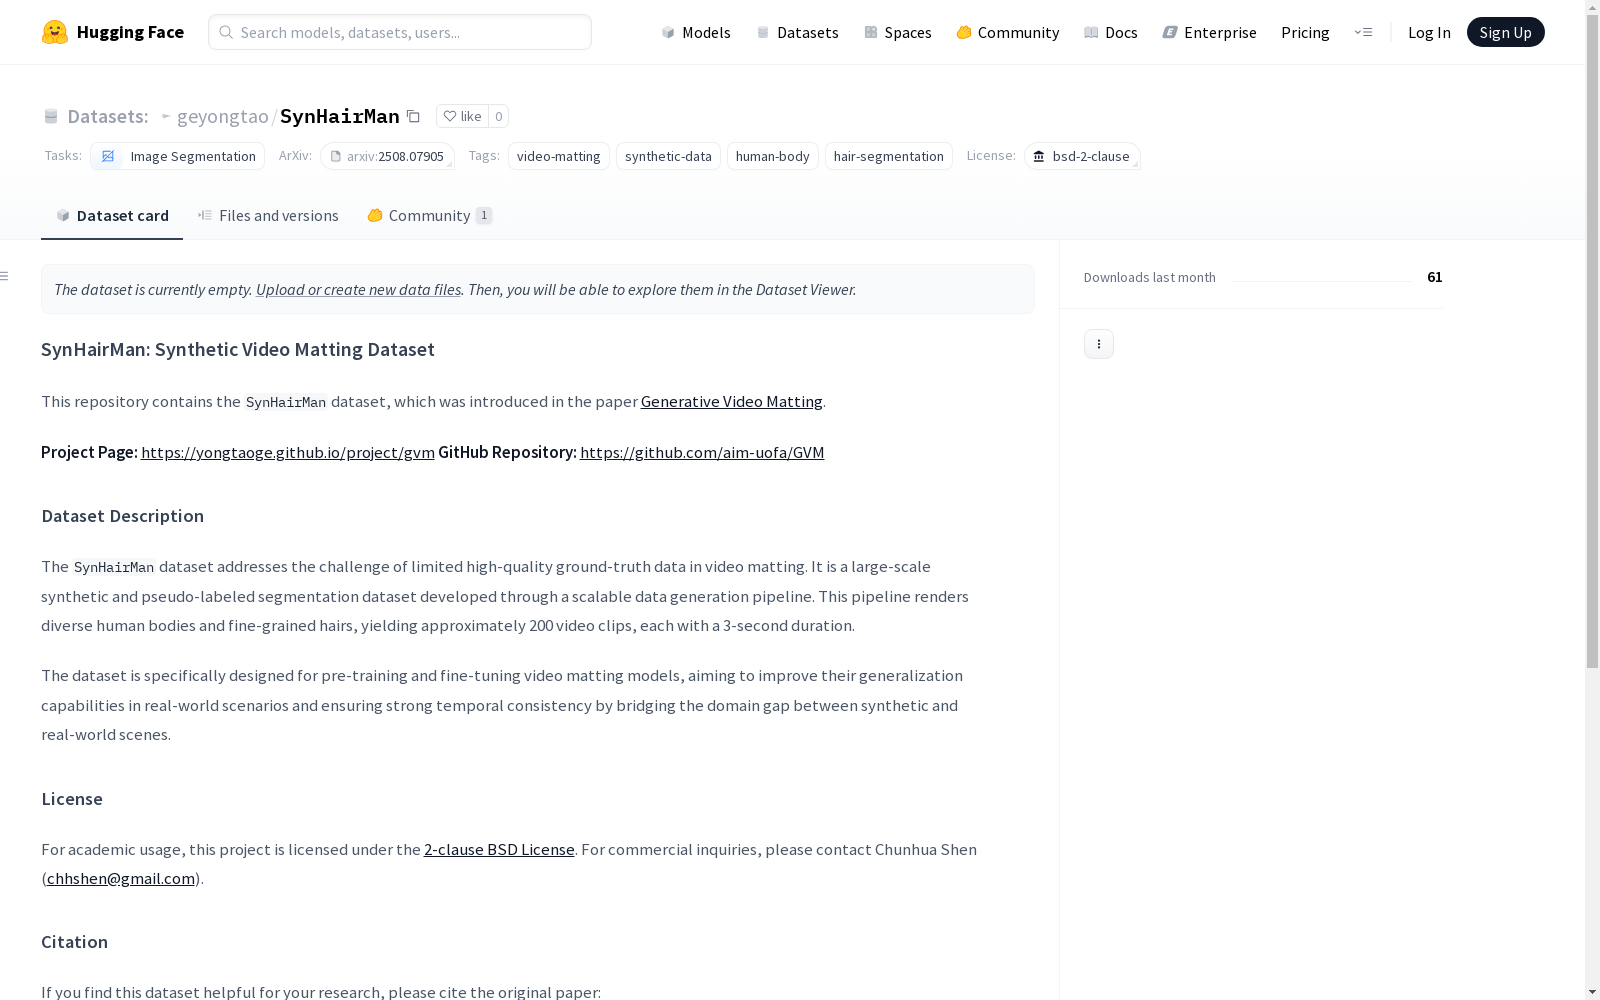This screenshot has height=1000, width=1600.
Task: Click the License section heading
Action: [x=72, y=799]
